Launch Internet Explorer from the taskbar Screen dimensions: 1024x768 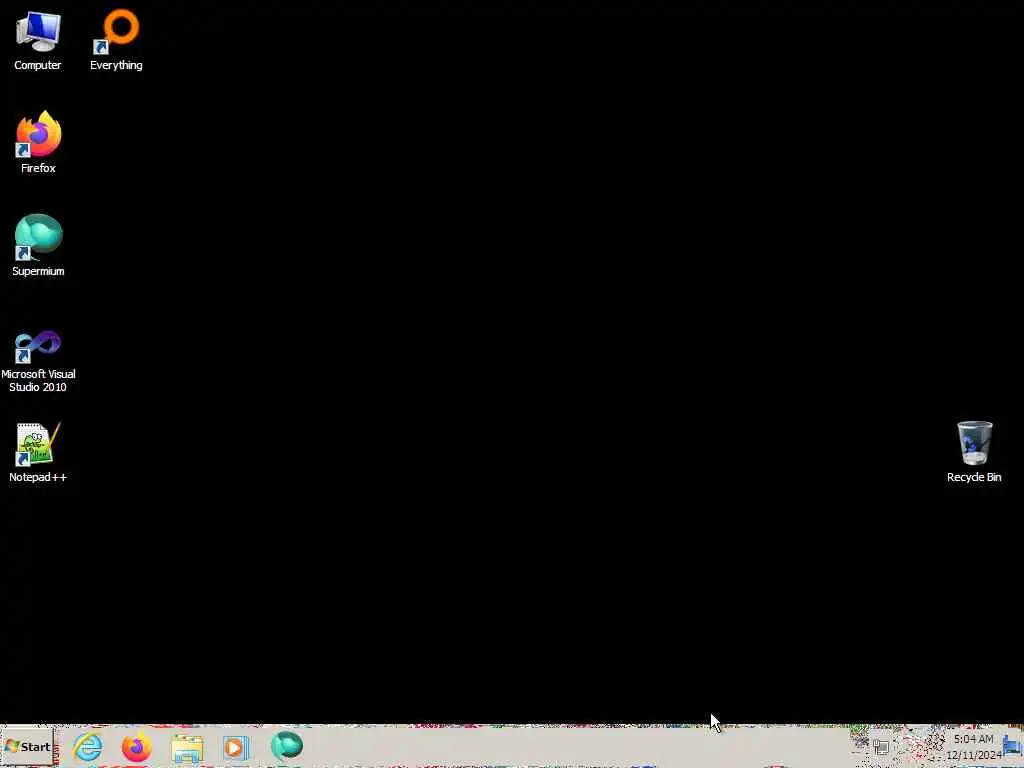88,747
